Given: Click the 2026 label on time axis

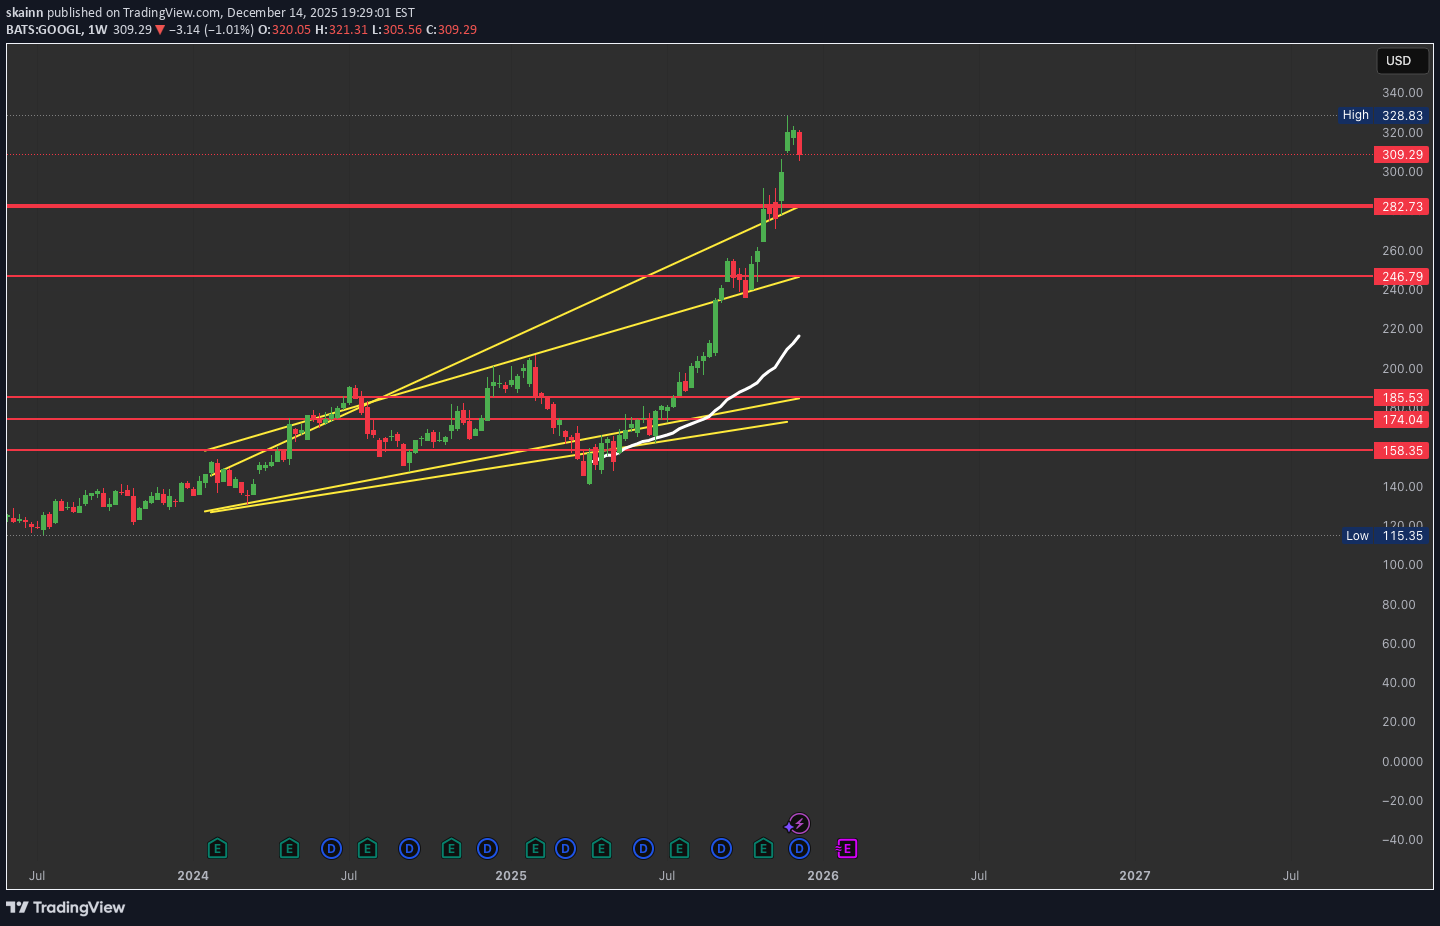Looking at the screenshot, I should (x=823, y=876).
